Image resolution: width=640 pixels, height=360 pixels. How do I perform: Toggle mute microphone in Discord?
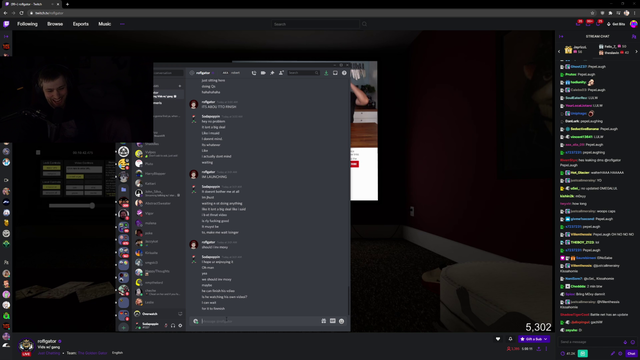point(166,325)
